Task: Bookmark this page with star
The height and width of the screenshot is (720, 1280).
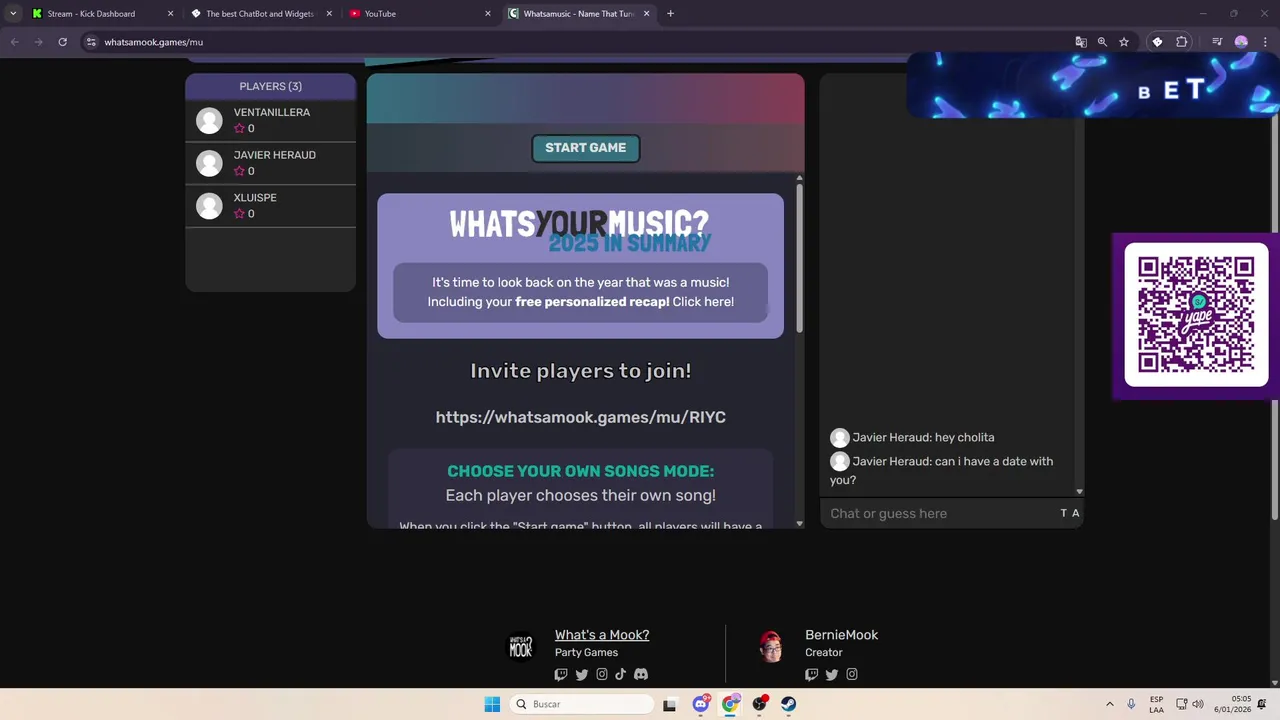Action: point(1124,42)
